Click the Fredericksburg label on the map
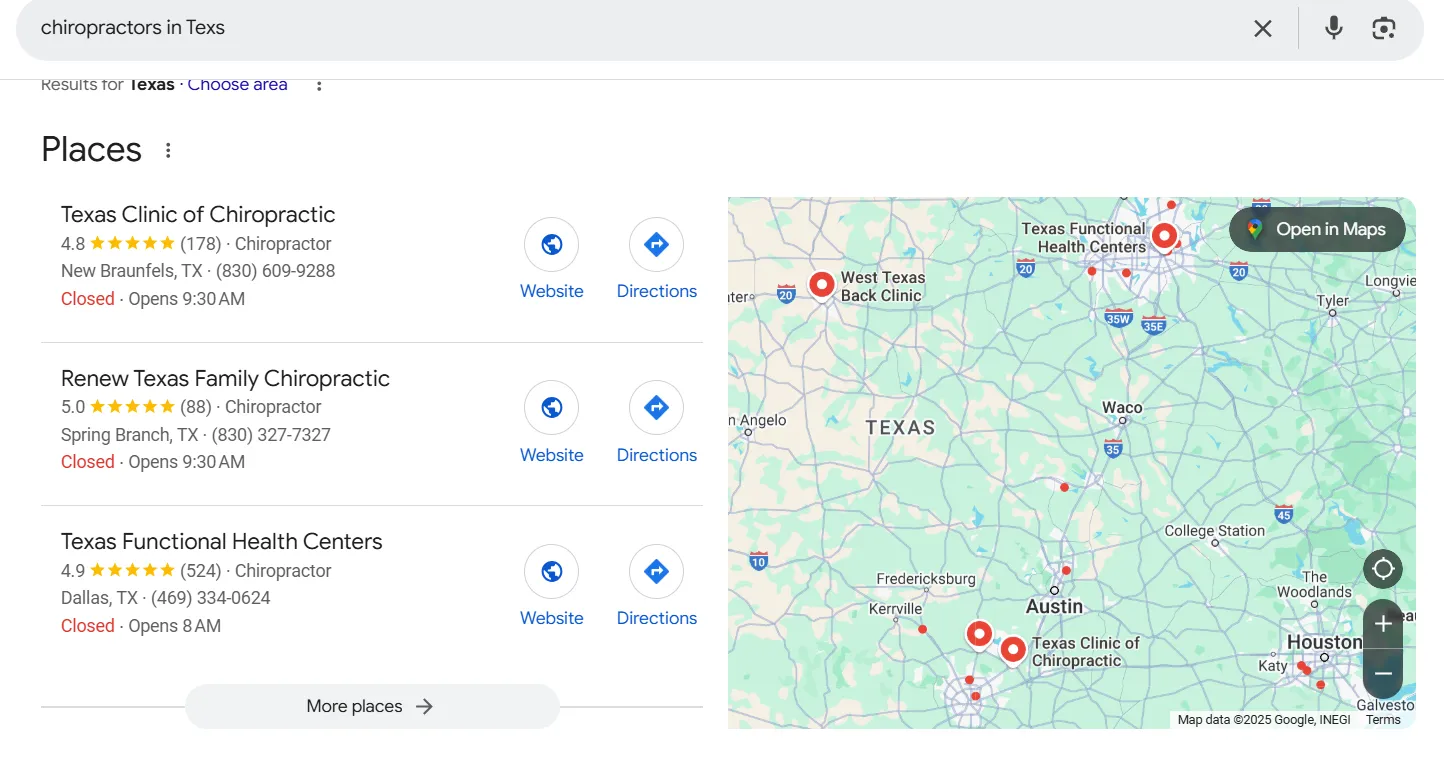This screenshot has width=1444, height=763. pos(925,579)
